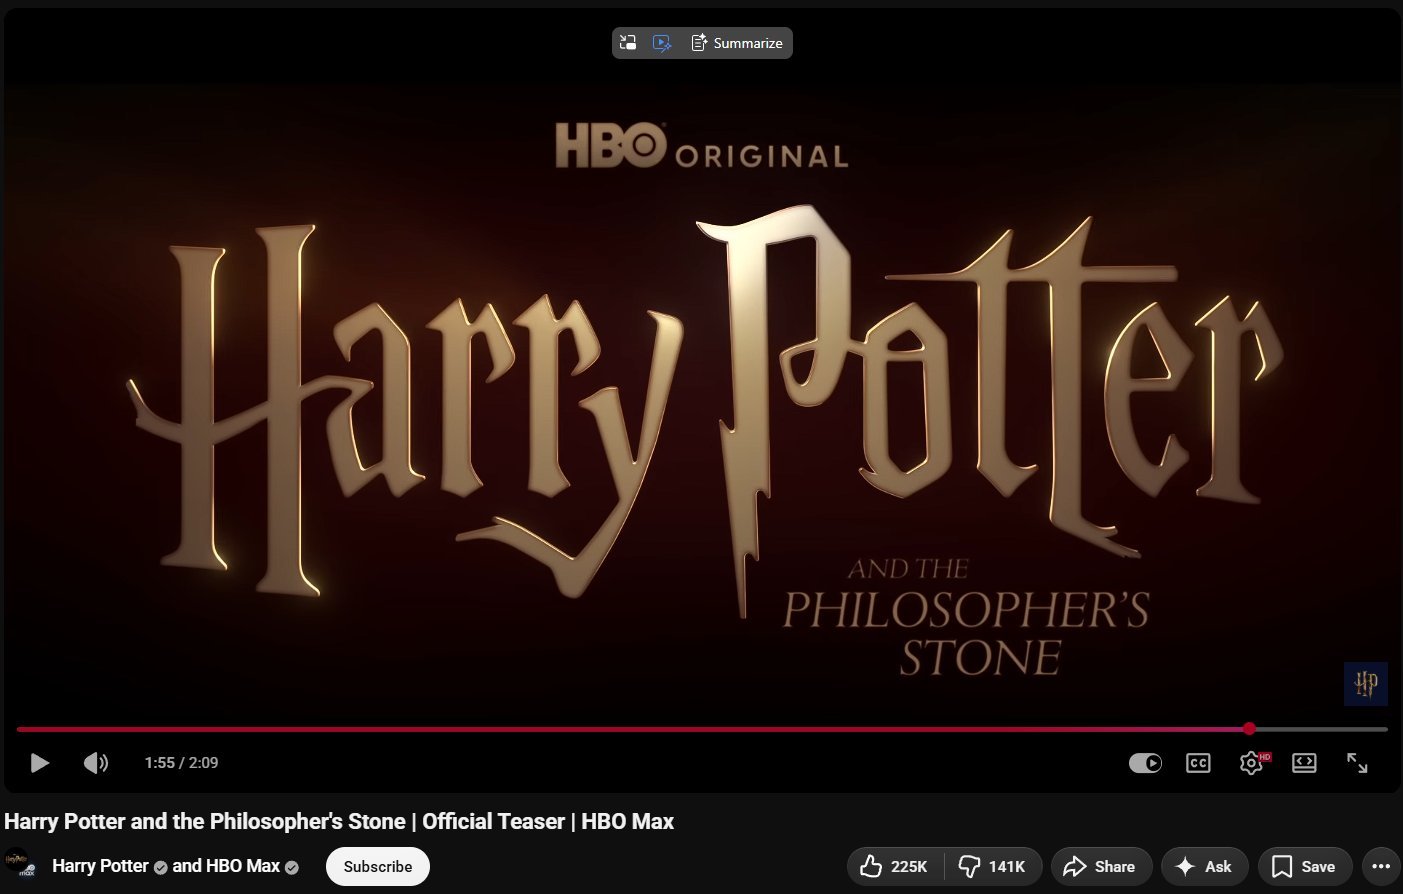
Task: Enter fullscreen mode
Action: [x=1357, y=763]
